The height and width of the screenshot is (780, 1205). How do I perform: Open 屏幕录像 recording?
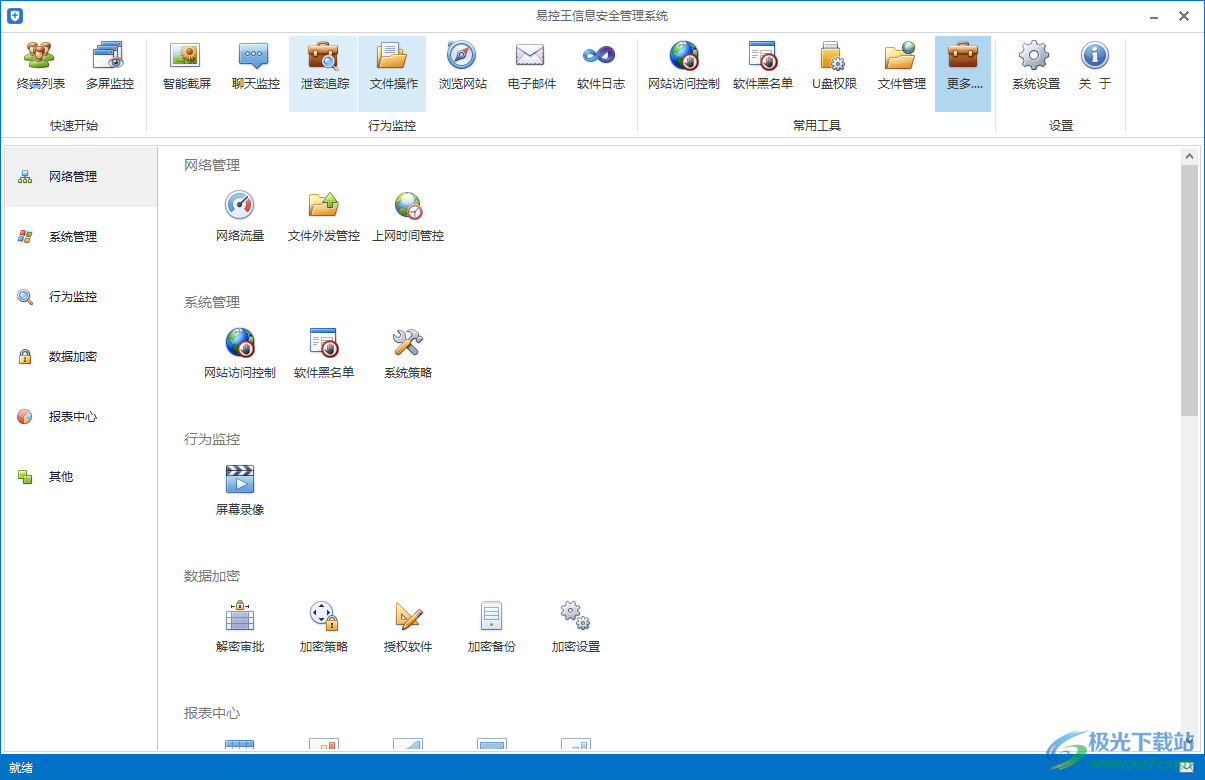[x=240, y=490]
